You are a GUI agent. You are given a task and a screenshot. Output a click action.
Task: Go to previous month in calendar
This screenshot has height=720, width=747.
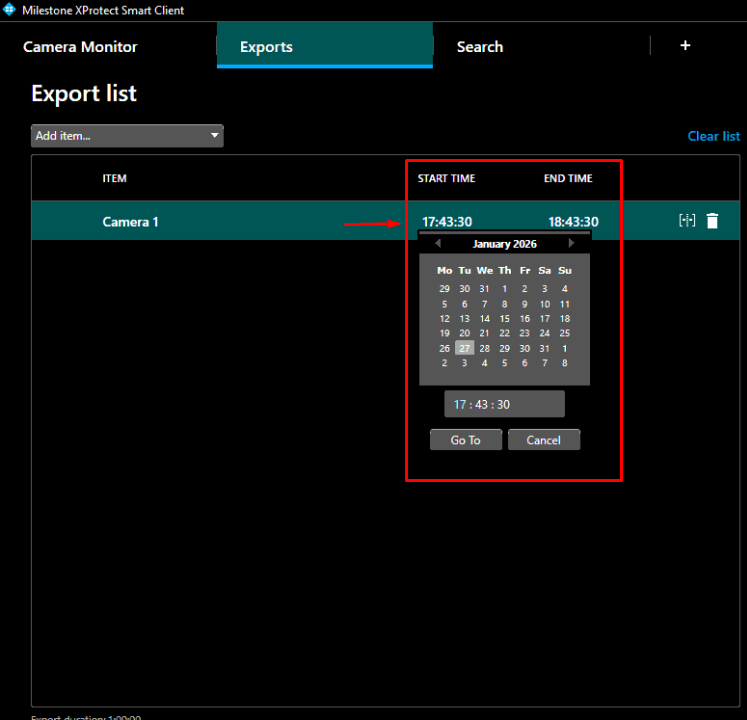pyautogui.click(x=437, y=244)
